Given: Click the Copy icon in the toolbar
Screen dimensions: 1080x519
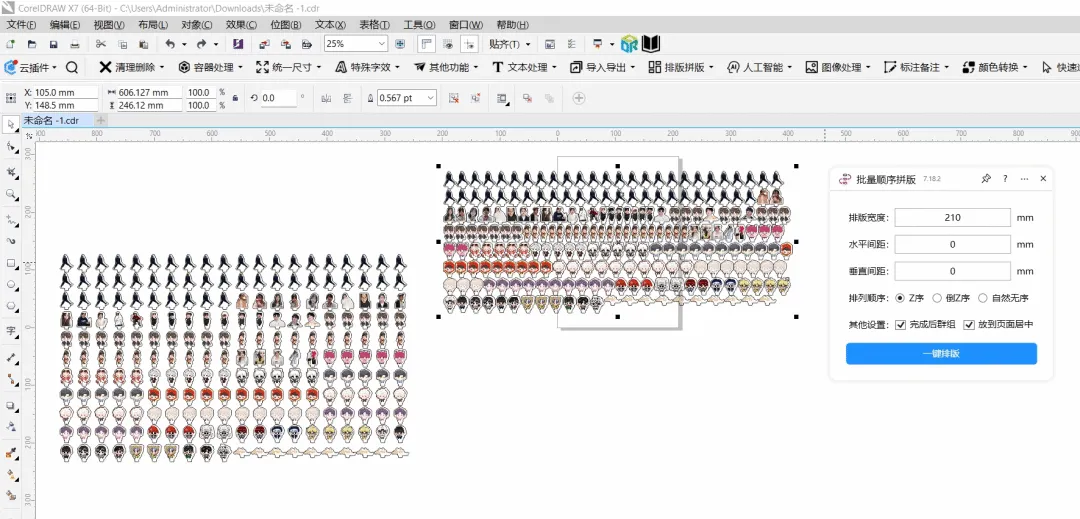Looking at the screenshot, I should click(x=122, y=44).
